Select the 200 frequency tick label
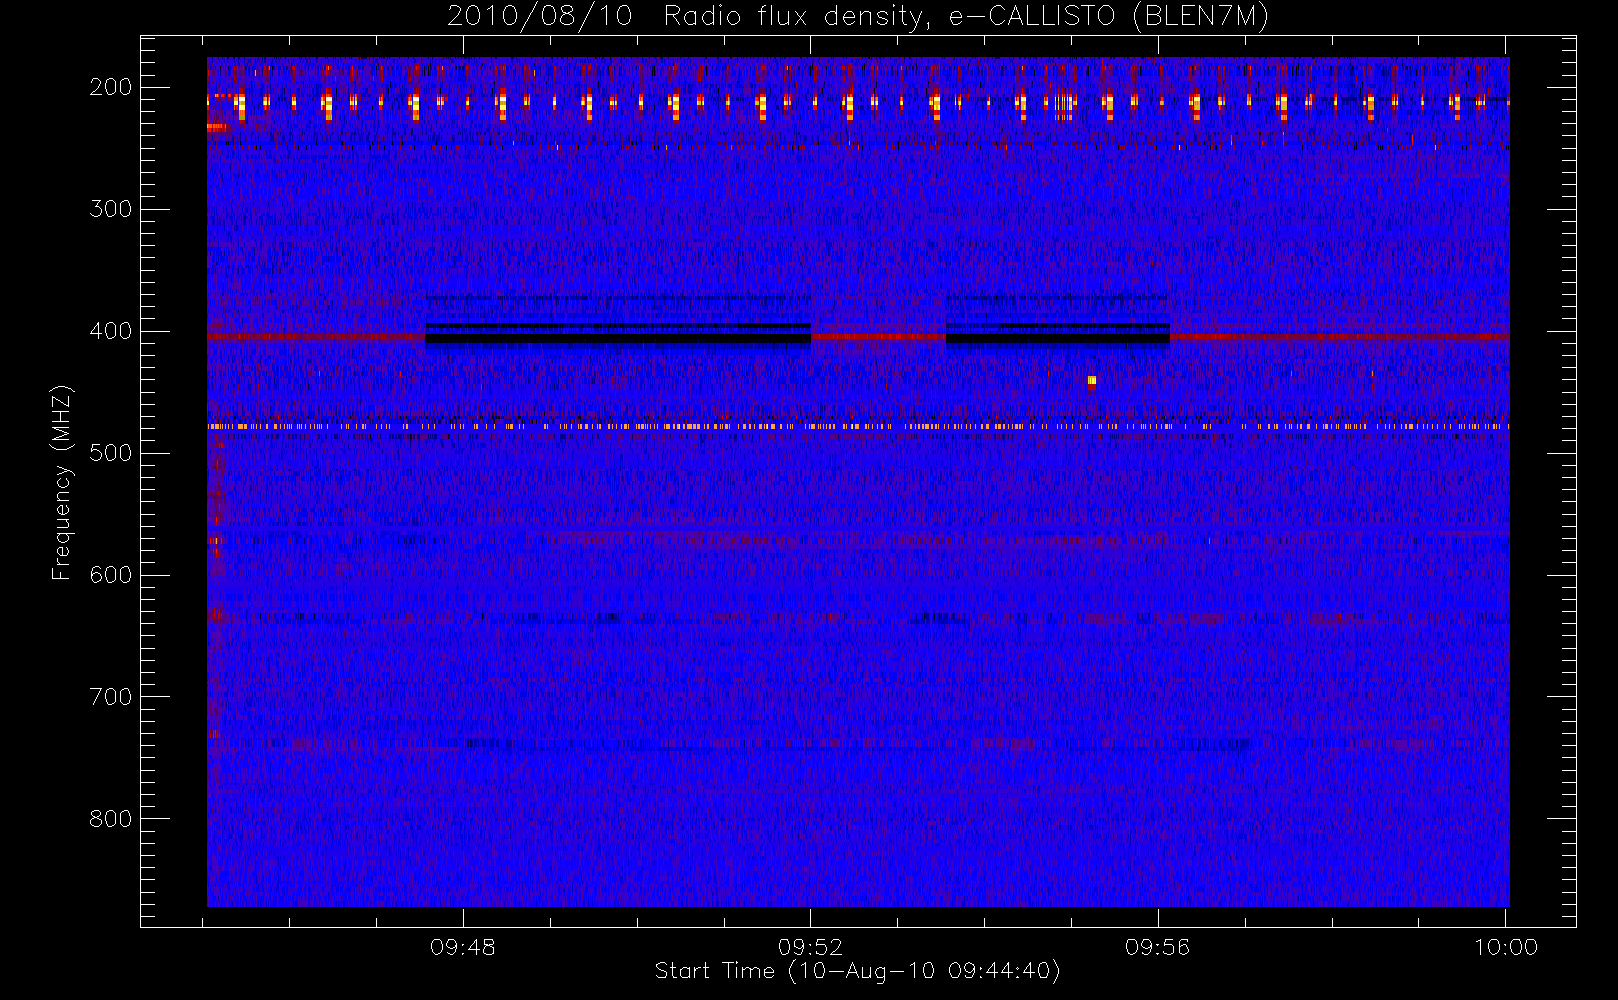1618x1000 pixels. [x=111, y=87]
